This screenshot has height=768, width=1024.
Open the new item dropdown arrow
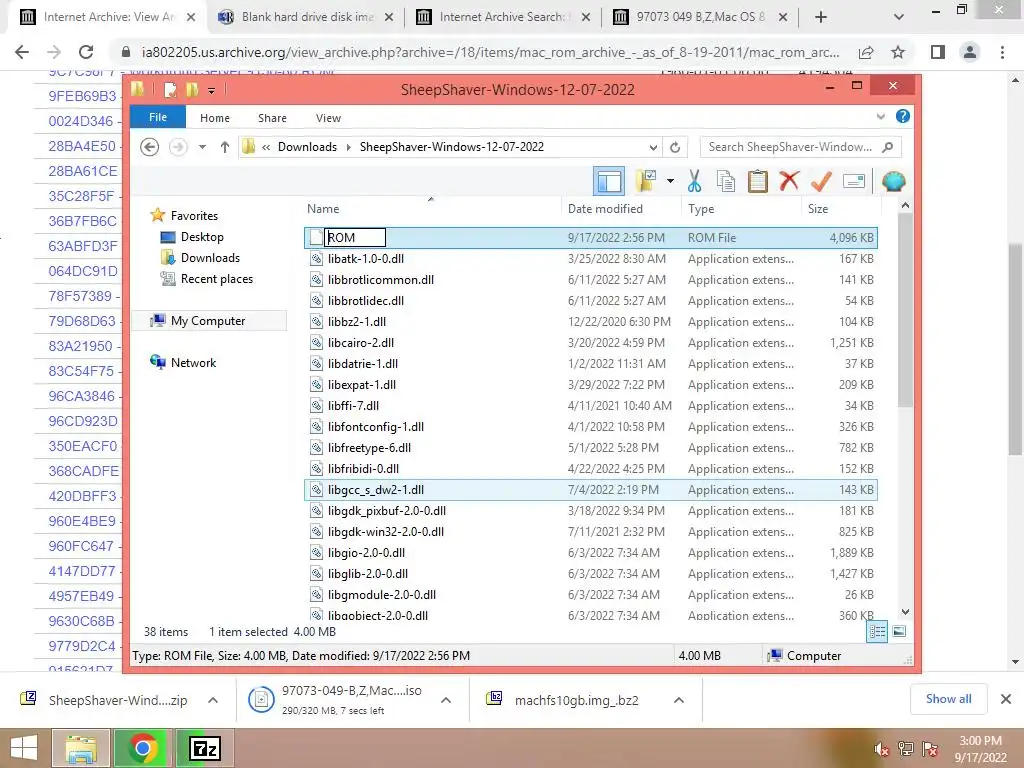click(x=670, y=181)
